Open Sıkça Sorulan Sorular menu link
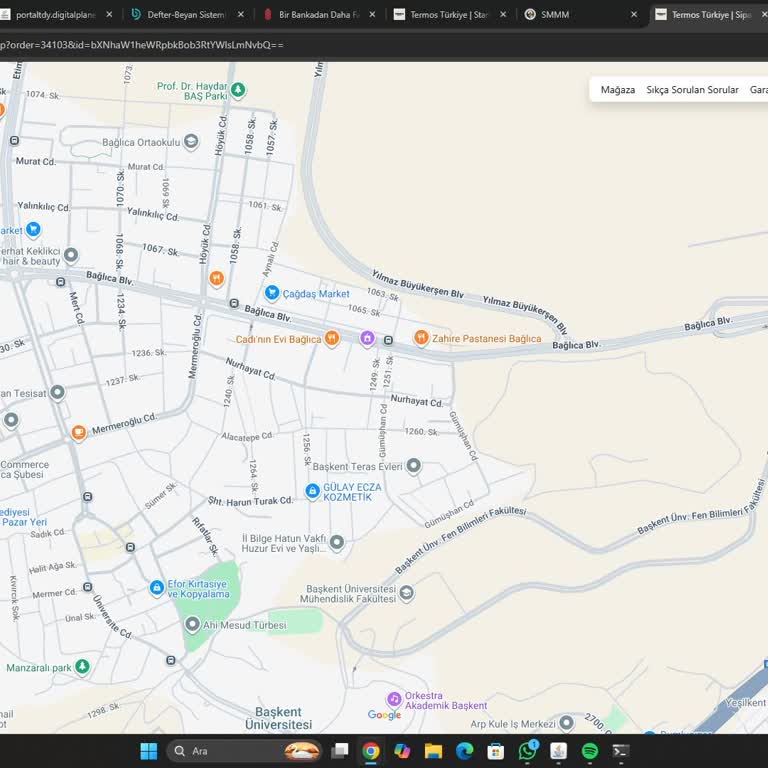This screenshot has width=768, height=768. [692, 90]
